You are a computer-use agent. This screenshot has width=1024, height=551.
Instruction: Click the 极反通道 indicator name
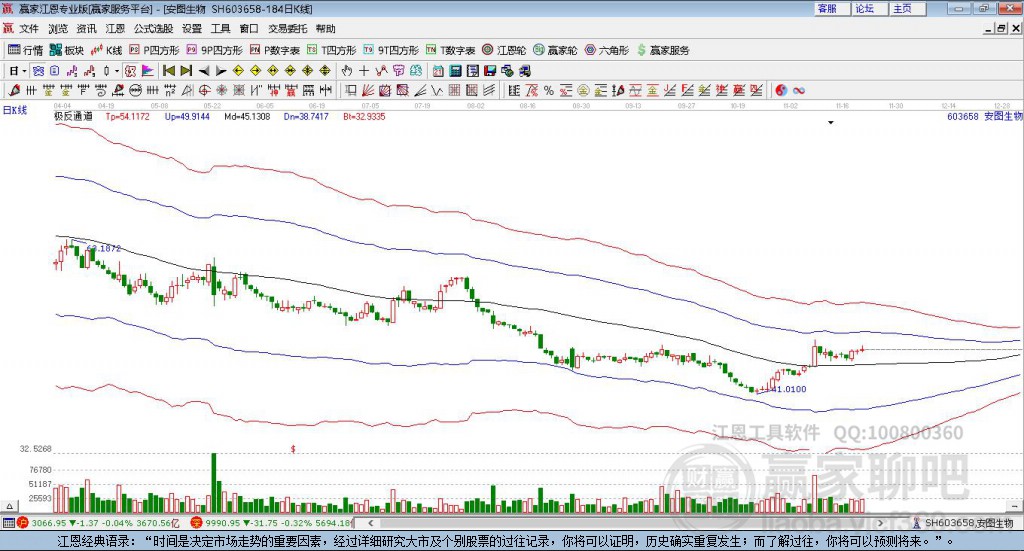pyautogui.click(x=73, y=116)
